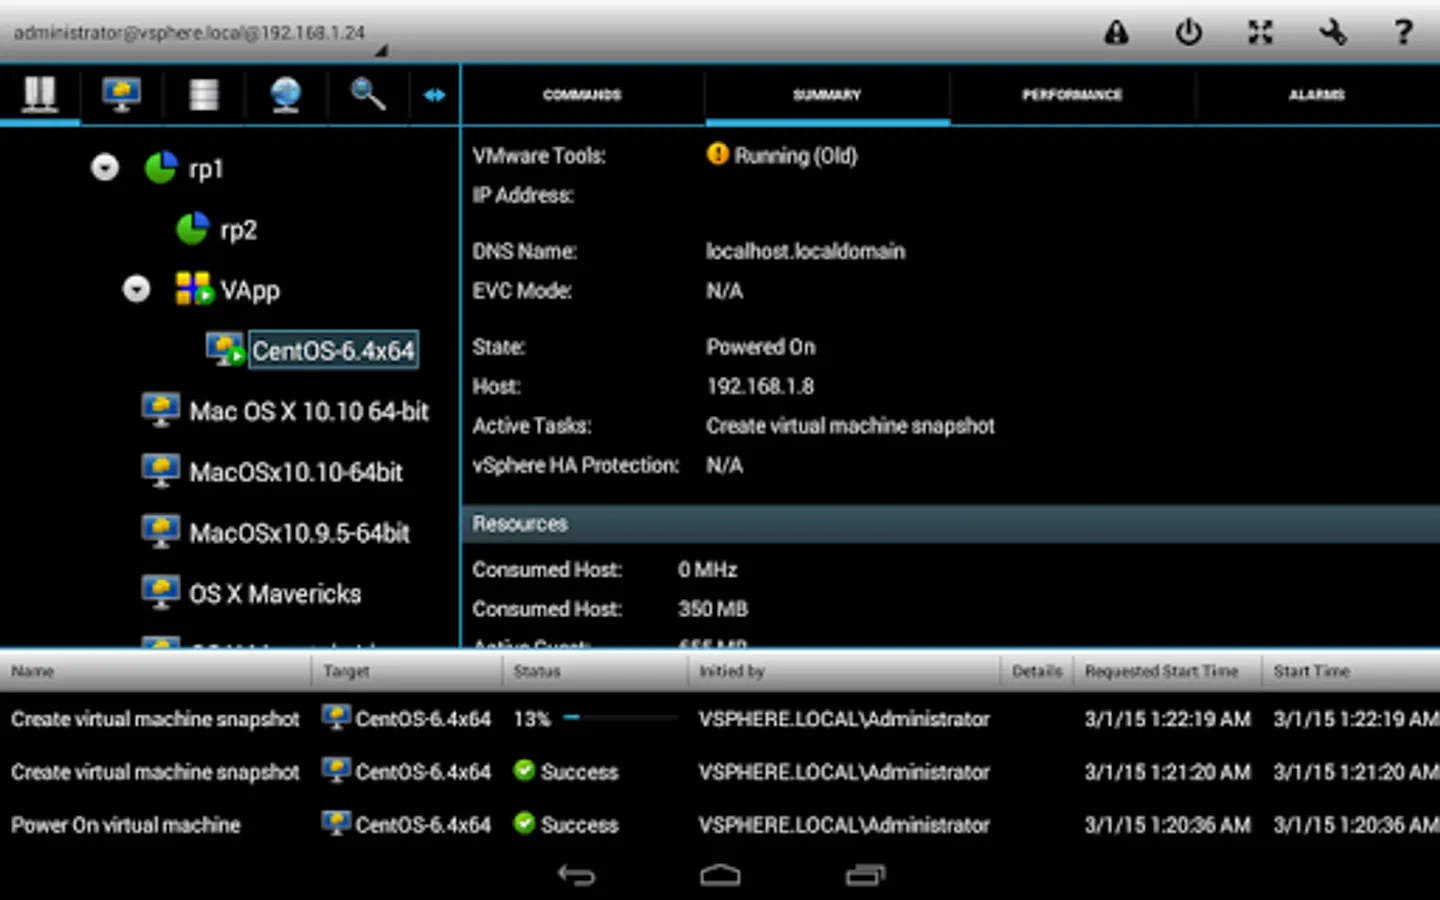Sort tasks by Requested Start Time column
The height and width of the screenshot is (900, 1440).
[x=1168, y=671]
